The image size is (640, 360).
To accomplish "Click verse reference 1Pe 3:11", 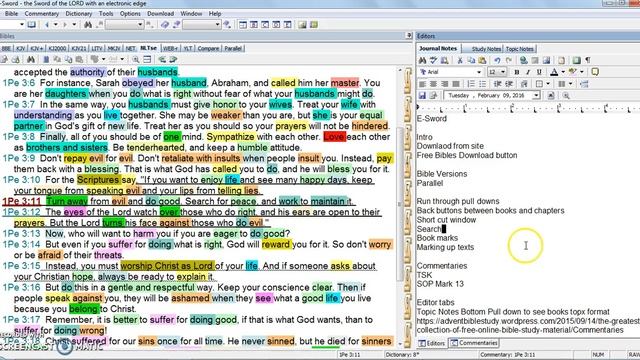I will tap(22, 201).
